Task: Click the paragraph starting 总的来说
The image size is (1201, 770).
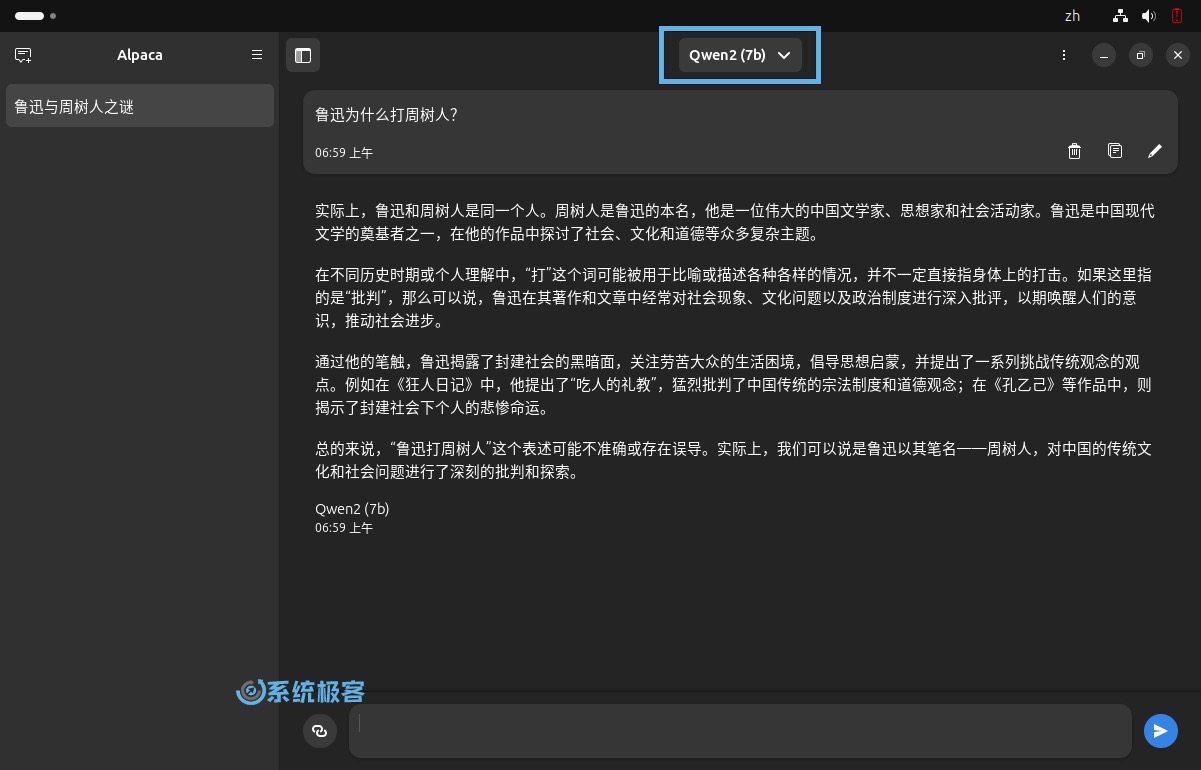Action: point(735,461)
